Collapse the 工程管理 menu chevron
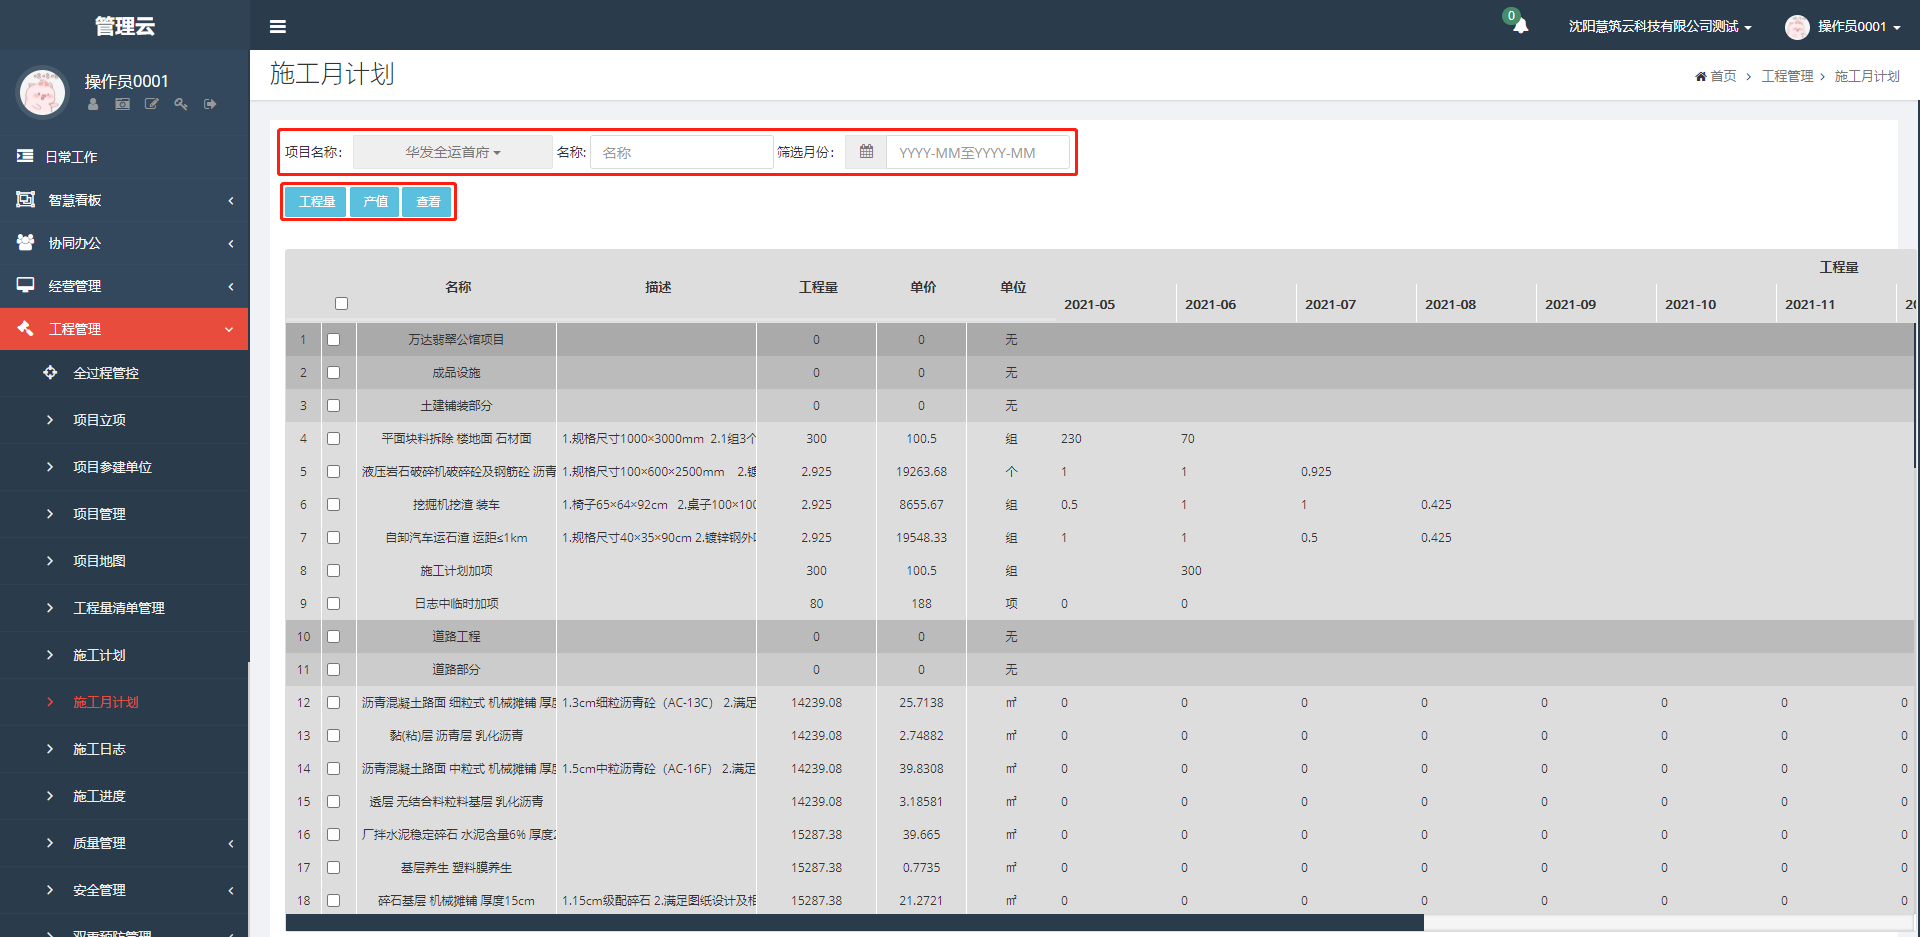The width and height of the screenshot is (1920, 937). (229, 329)
